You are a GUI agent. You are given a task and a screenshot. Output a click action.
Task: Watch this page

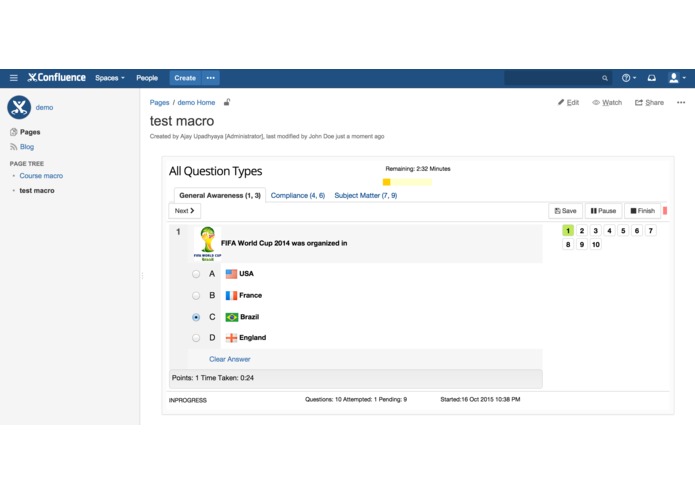click(x=607, y=102)
